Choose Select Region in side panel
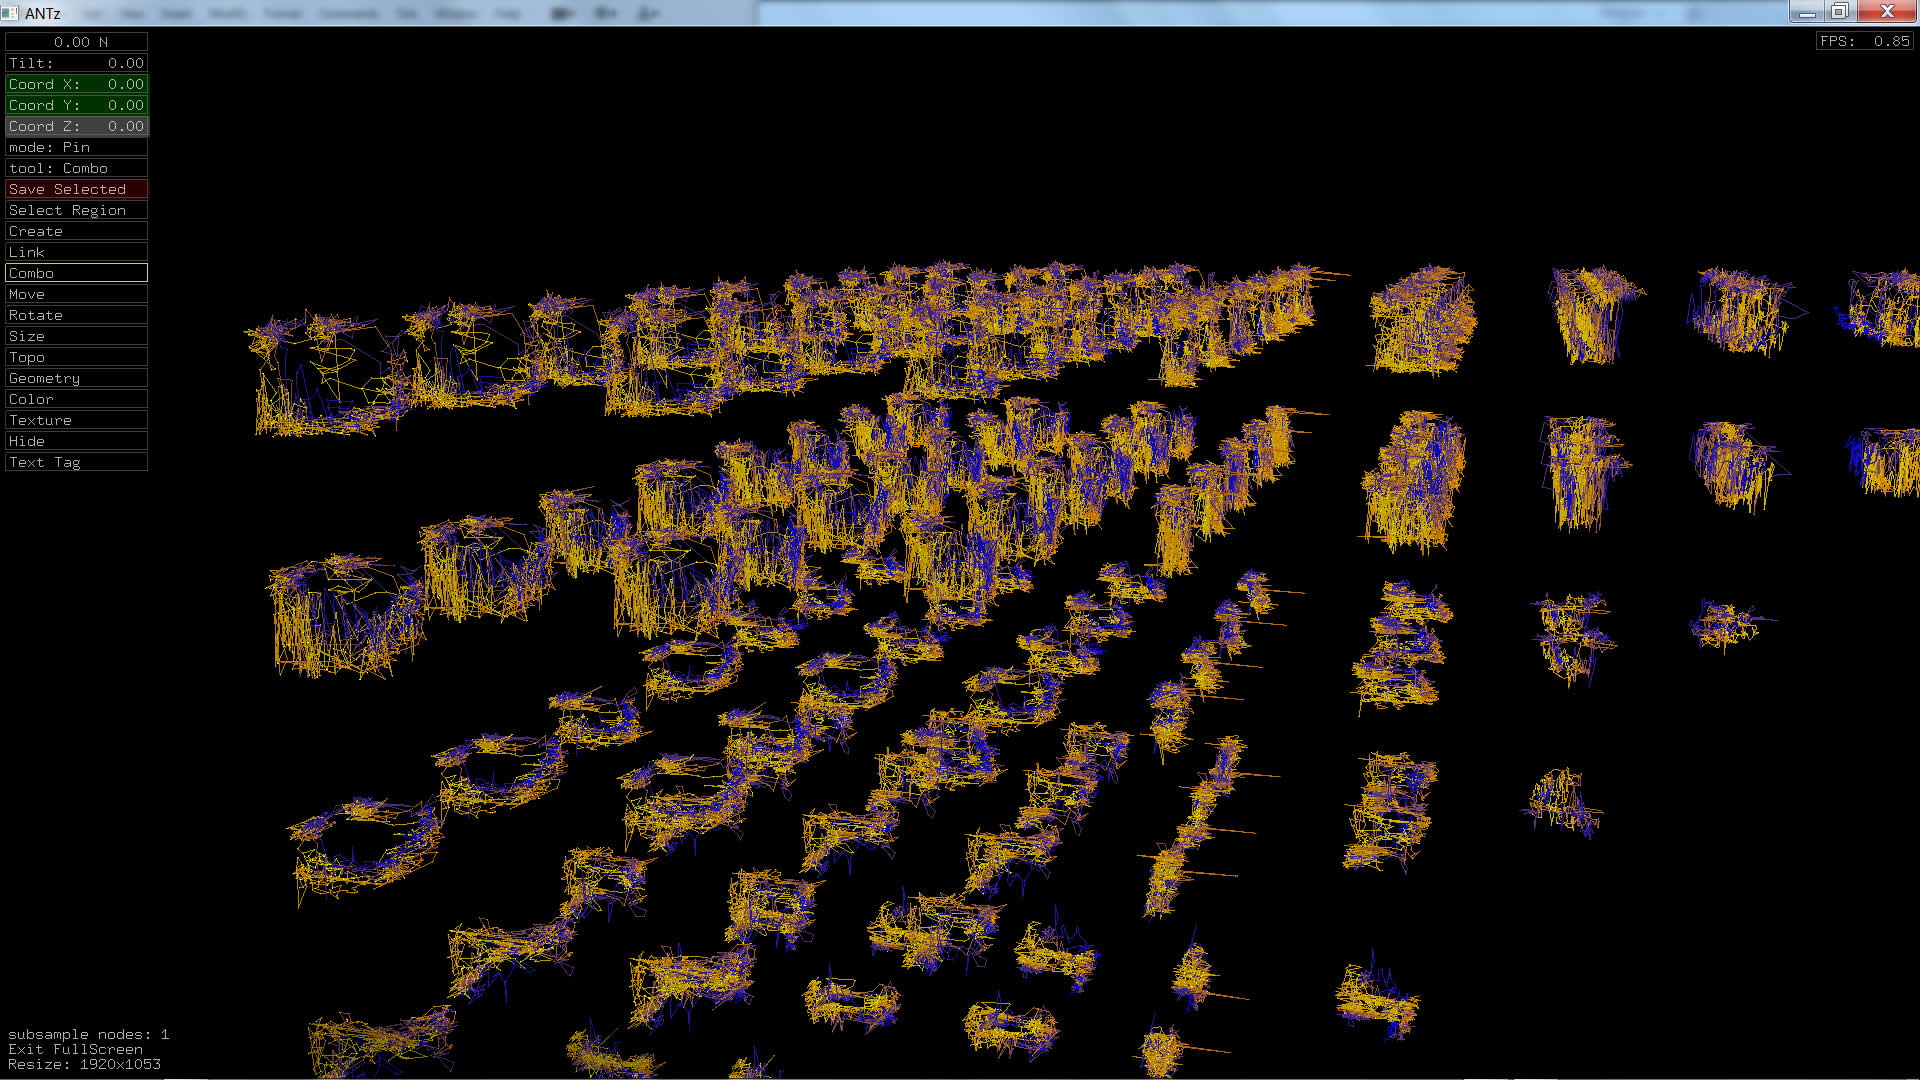 pyautogui.click(x=76, y=210)
